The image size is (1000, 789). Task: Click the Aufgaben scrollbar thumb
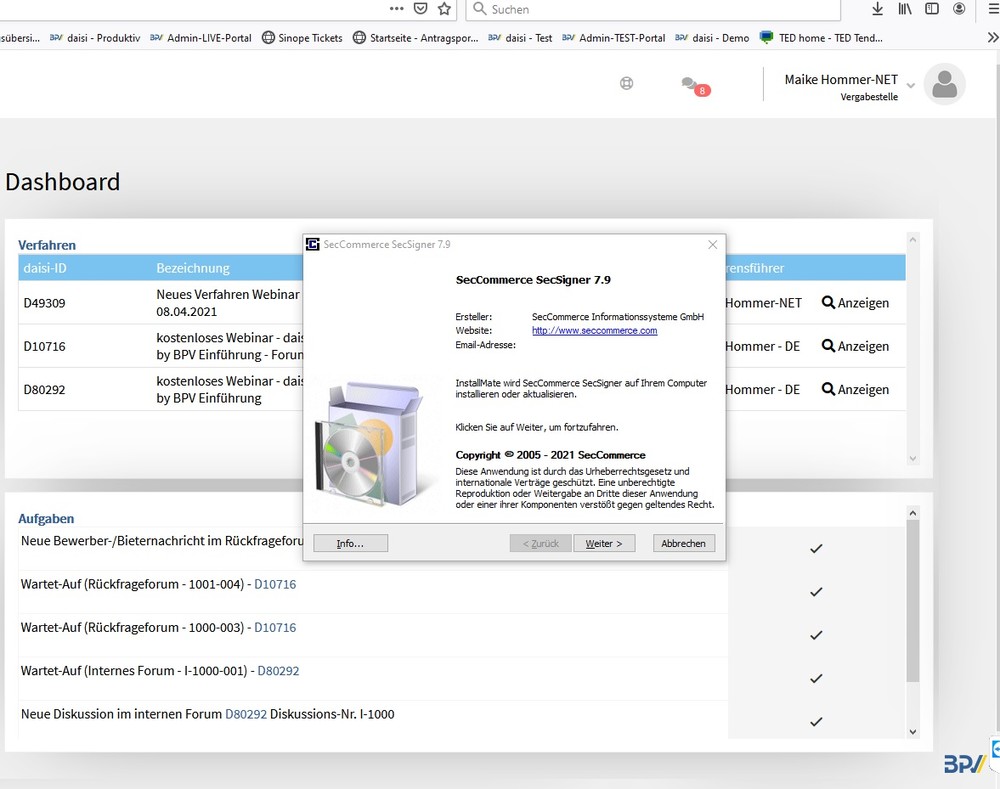(x=913, y=601)
